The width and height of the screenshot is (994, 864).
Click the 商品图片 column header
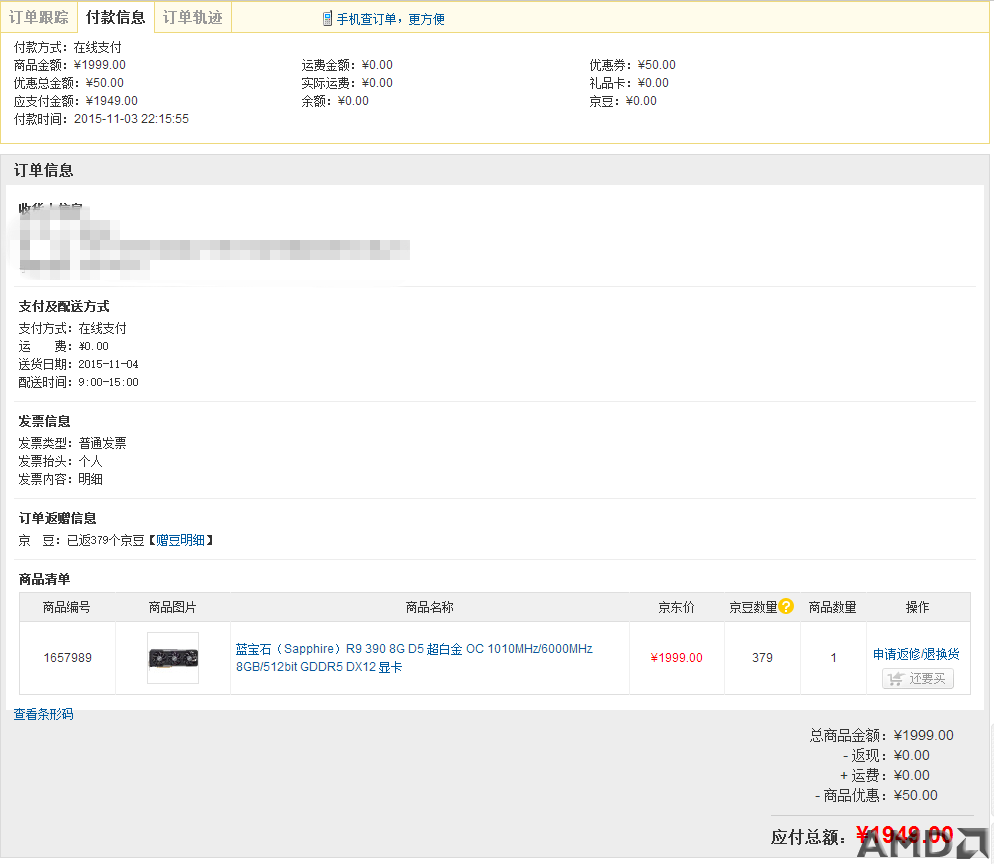tap(172, 607)
